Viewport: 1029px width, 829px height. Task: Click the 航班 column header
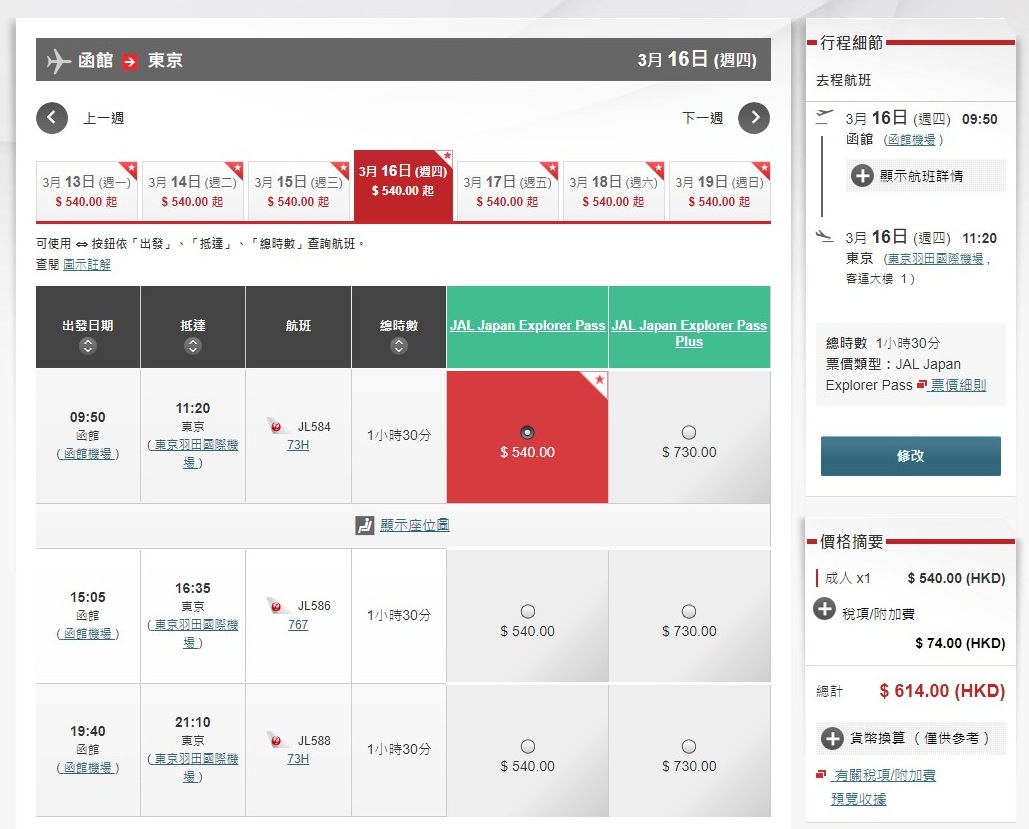(x=299, y=326)
